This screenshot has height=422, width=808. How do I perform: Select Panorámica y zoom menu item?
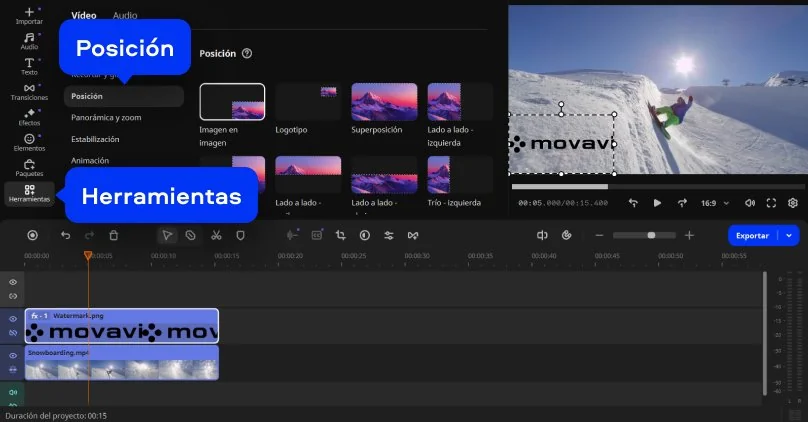[x=105, y=117]
